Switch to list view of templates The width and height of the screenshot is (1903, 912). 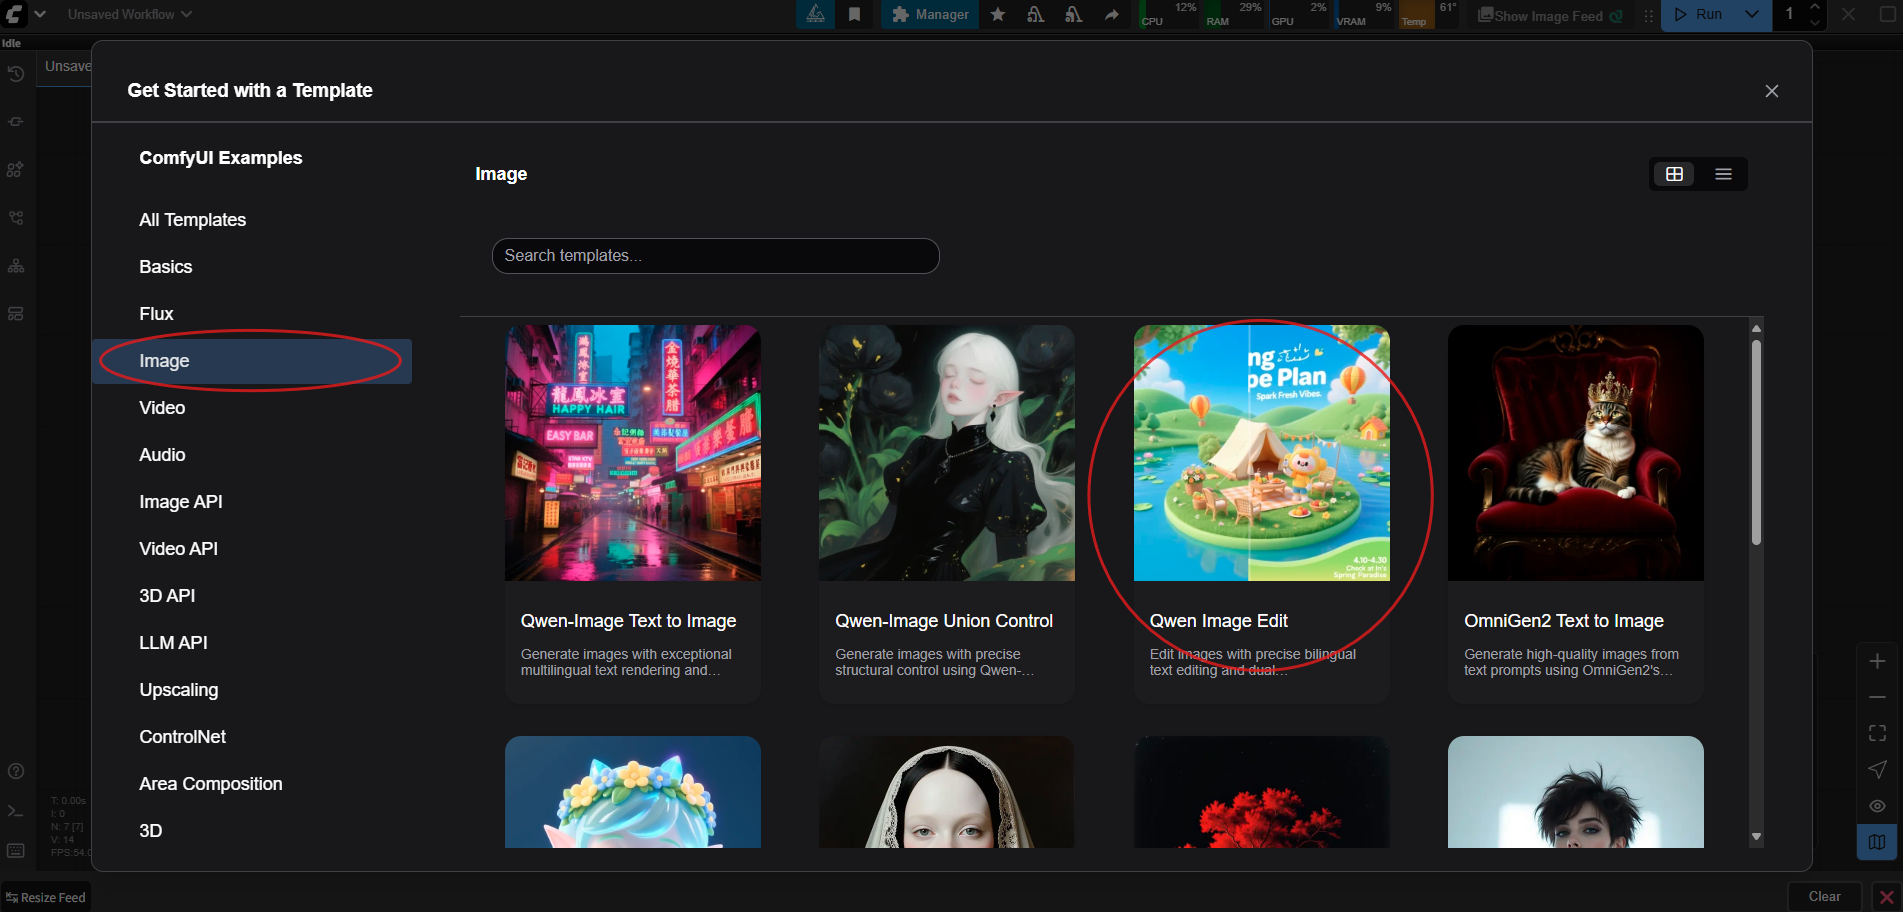(x=1723, y=174)
